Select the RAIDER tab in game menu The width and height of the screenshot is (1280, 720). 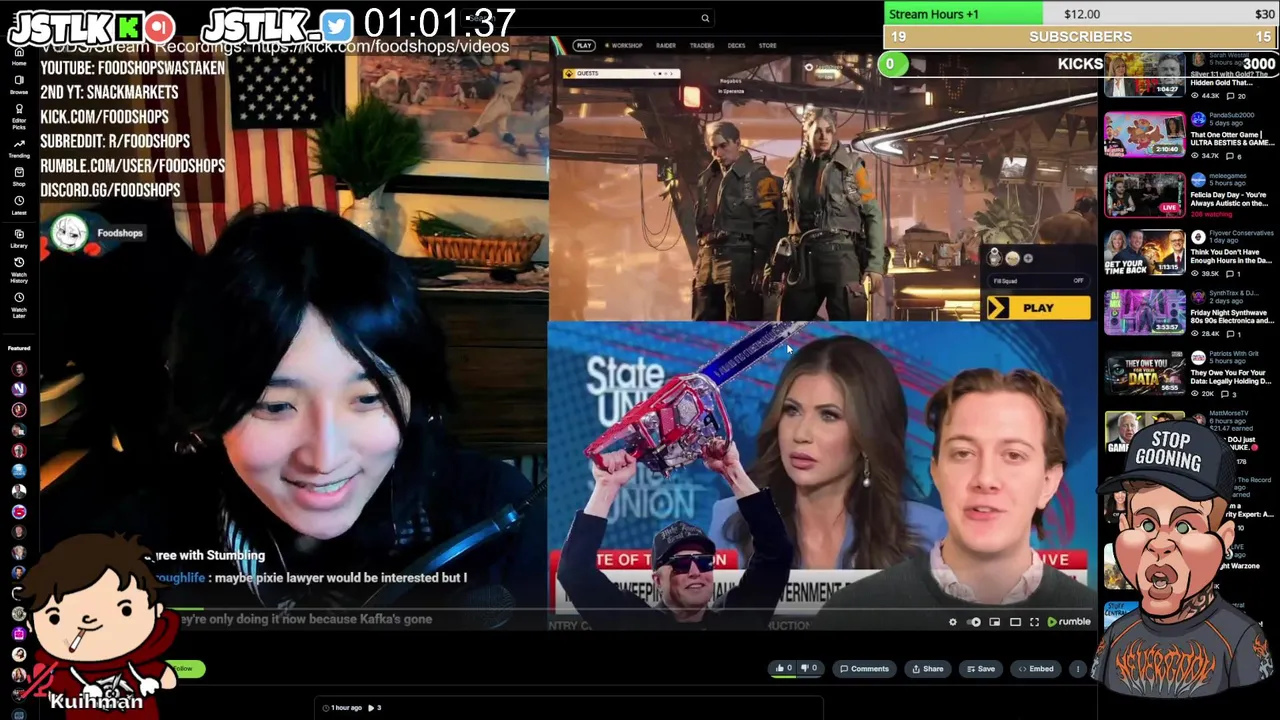[x=666, y=46]
